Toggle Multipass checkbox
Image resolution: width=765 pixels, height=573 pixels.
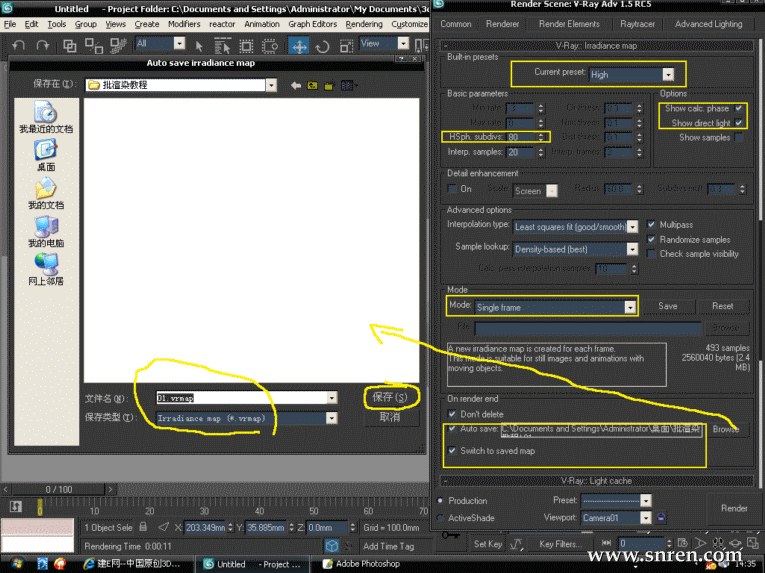pyautogui.click(x=651, y=225)
